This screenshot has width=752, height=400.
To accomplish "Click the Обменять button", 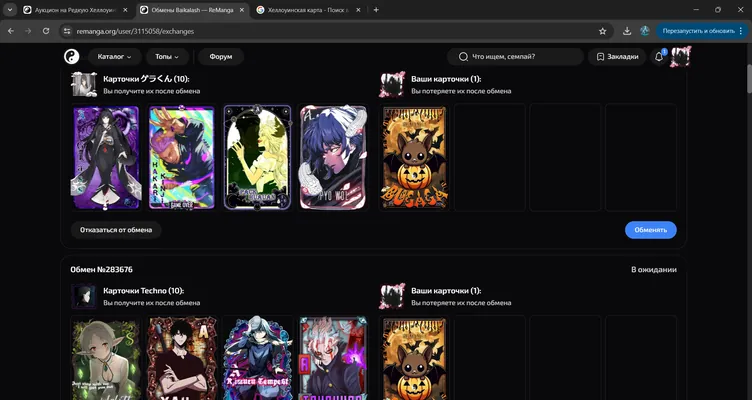I will (650, 230).
